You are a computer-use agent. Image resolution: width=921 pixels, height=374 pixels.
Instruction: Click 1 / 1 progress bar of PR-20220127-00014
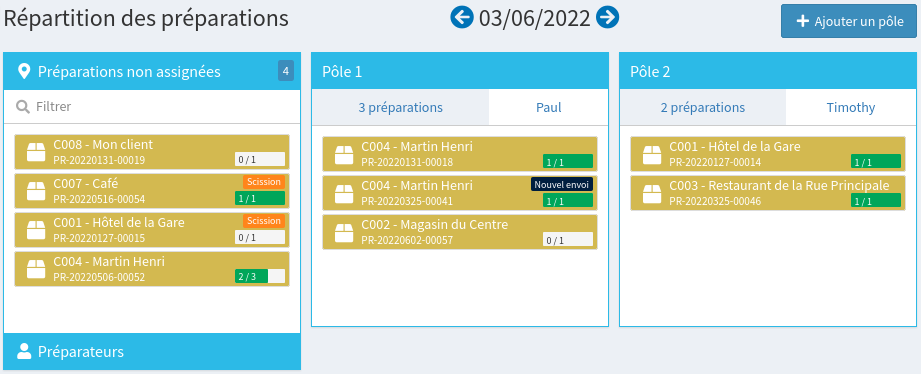point(876,161)
